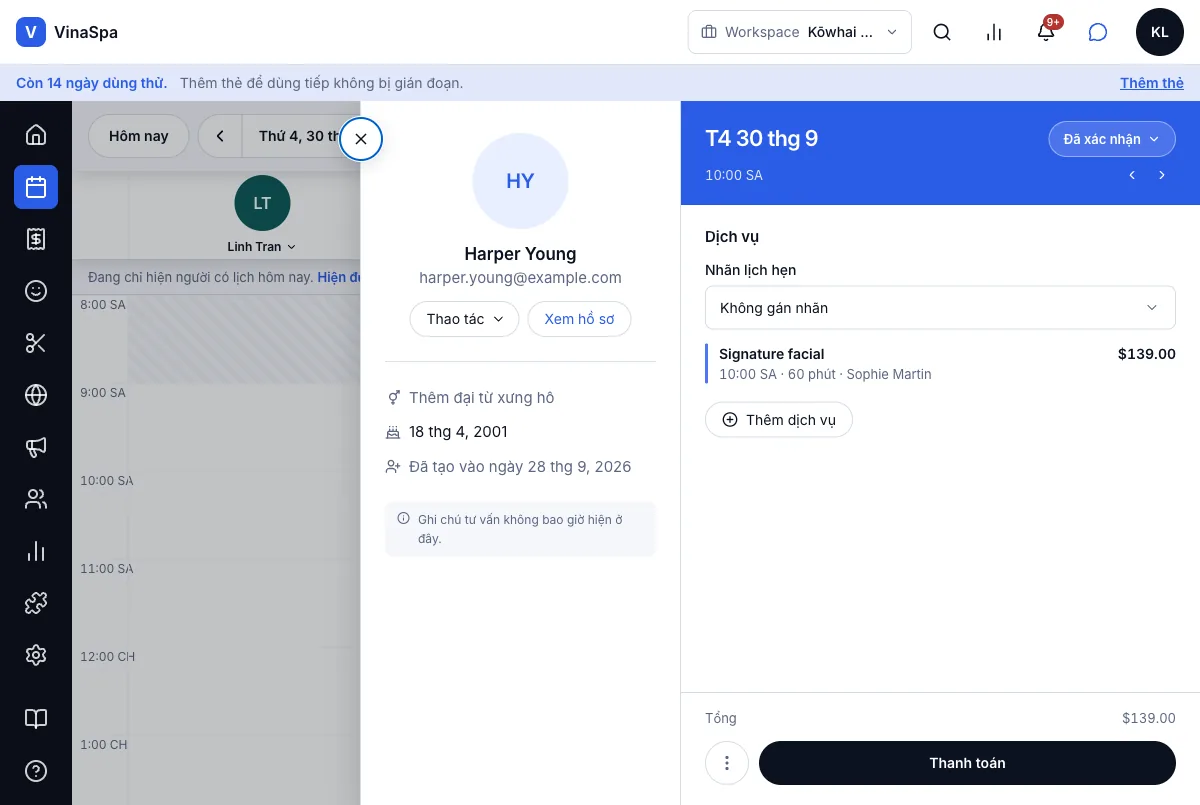Open the notifications bell icon
Viewport: 1200px width, 805px height.
[x=1046, y=32]
